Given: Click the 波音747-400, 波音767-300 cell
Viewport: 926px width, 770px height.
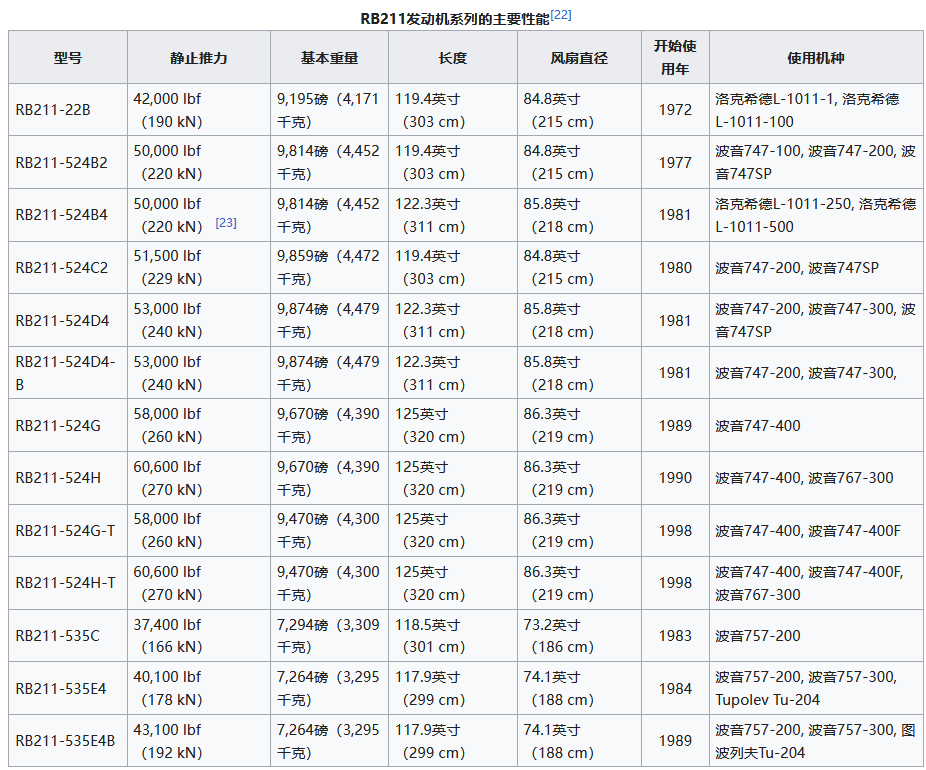Looking at the screenshot, I should point(816,478).
